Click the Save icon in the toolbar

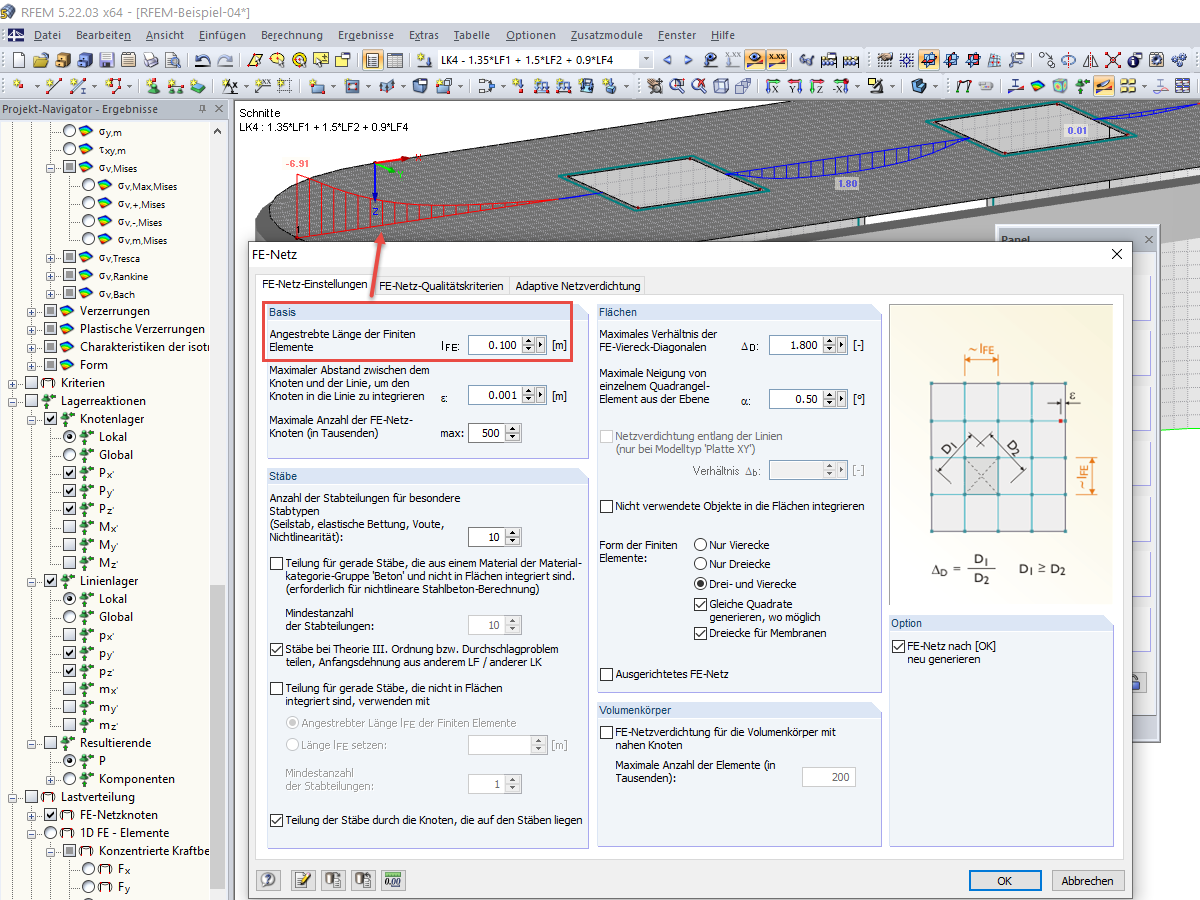tap(106, 60)
